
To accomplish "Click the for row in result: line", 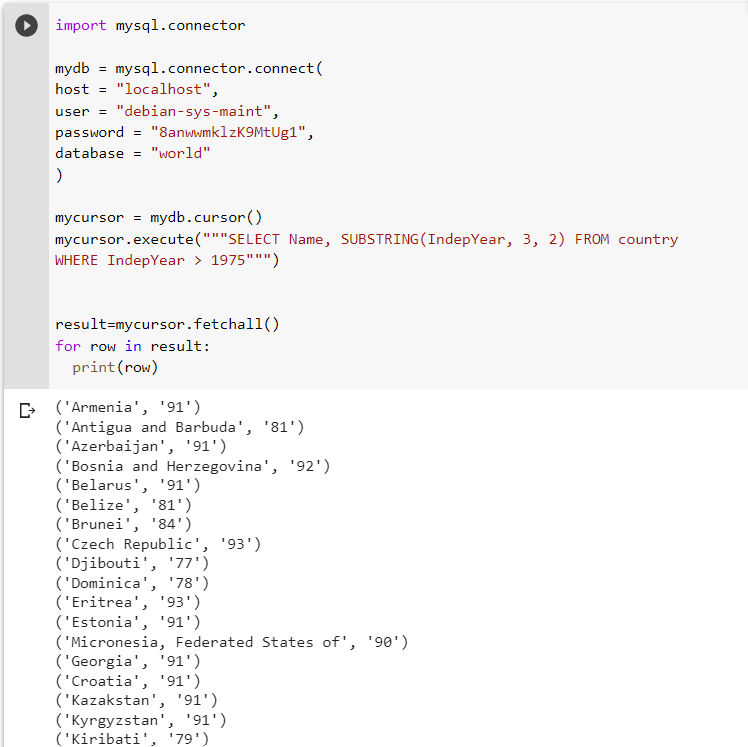I will click(133, 346).
